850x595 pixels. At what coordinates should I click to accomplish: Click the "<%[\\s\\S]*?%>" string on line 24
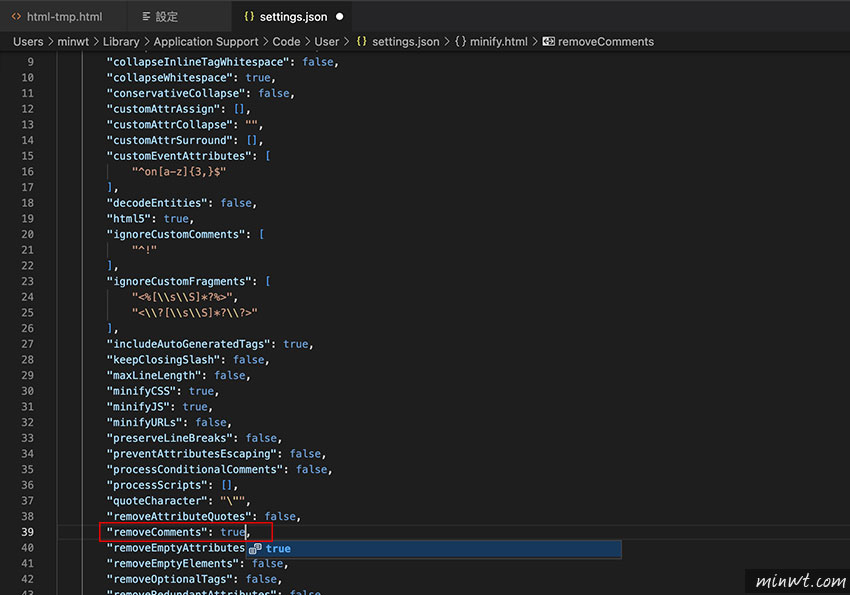[x=182, y=297]
